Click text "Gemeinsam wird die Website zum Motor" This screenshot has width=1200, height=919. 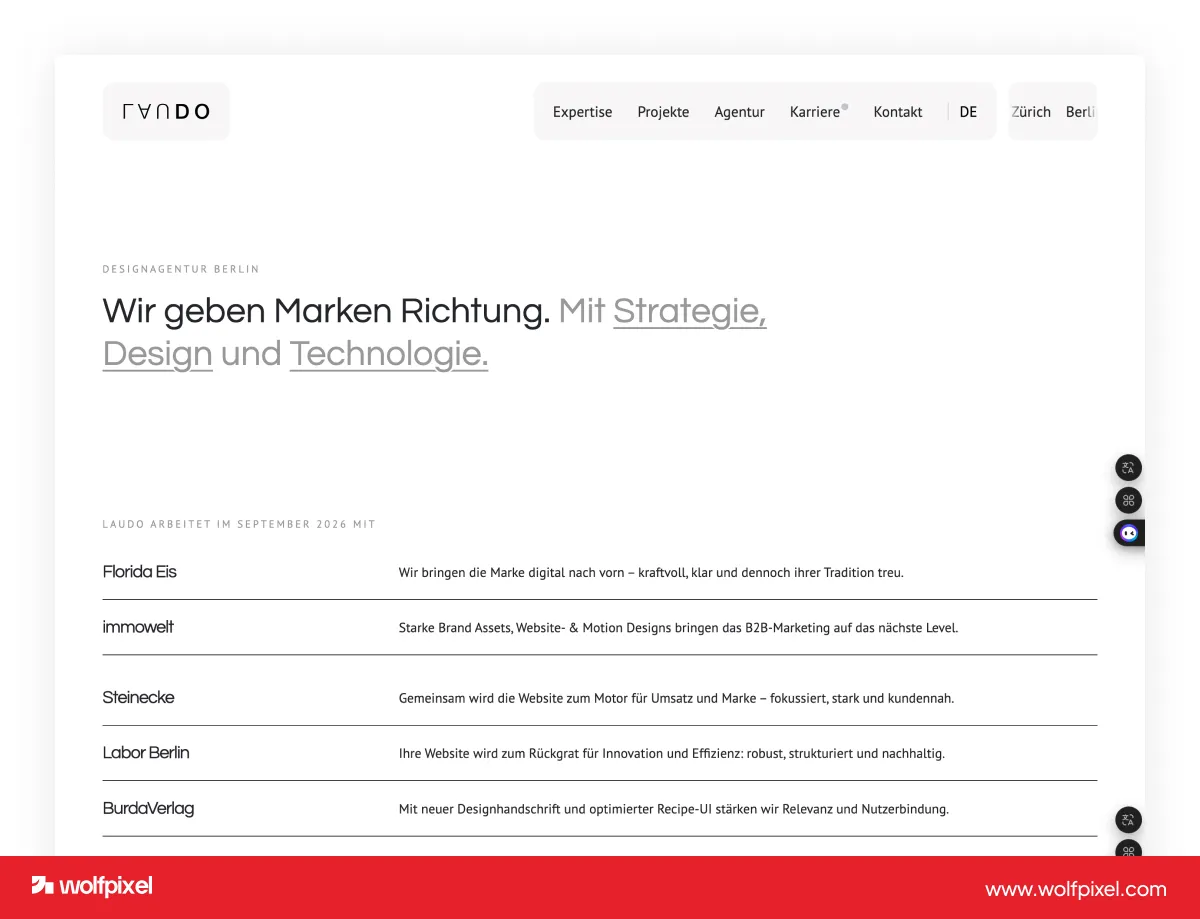click(514, 698)
